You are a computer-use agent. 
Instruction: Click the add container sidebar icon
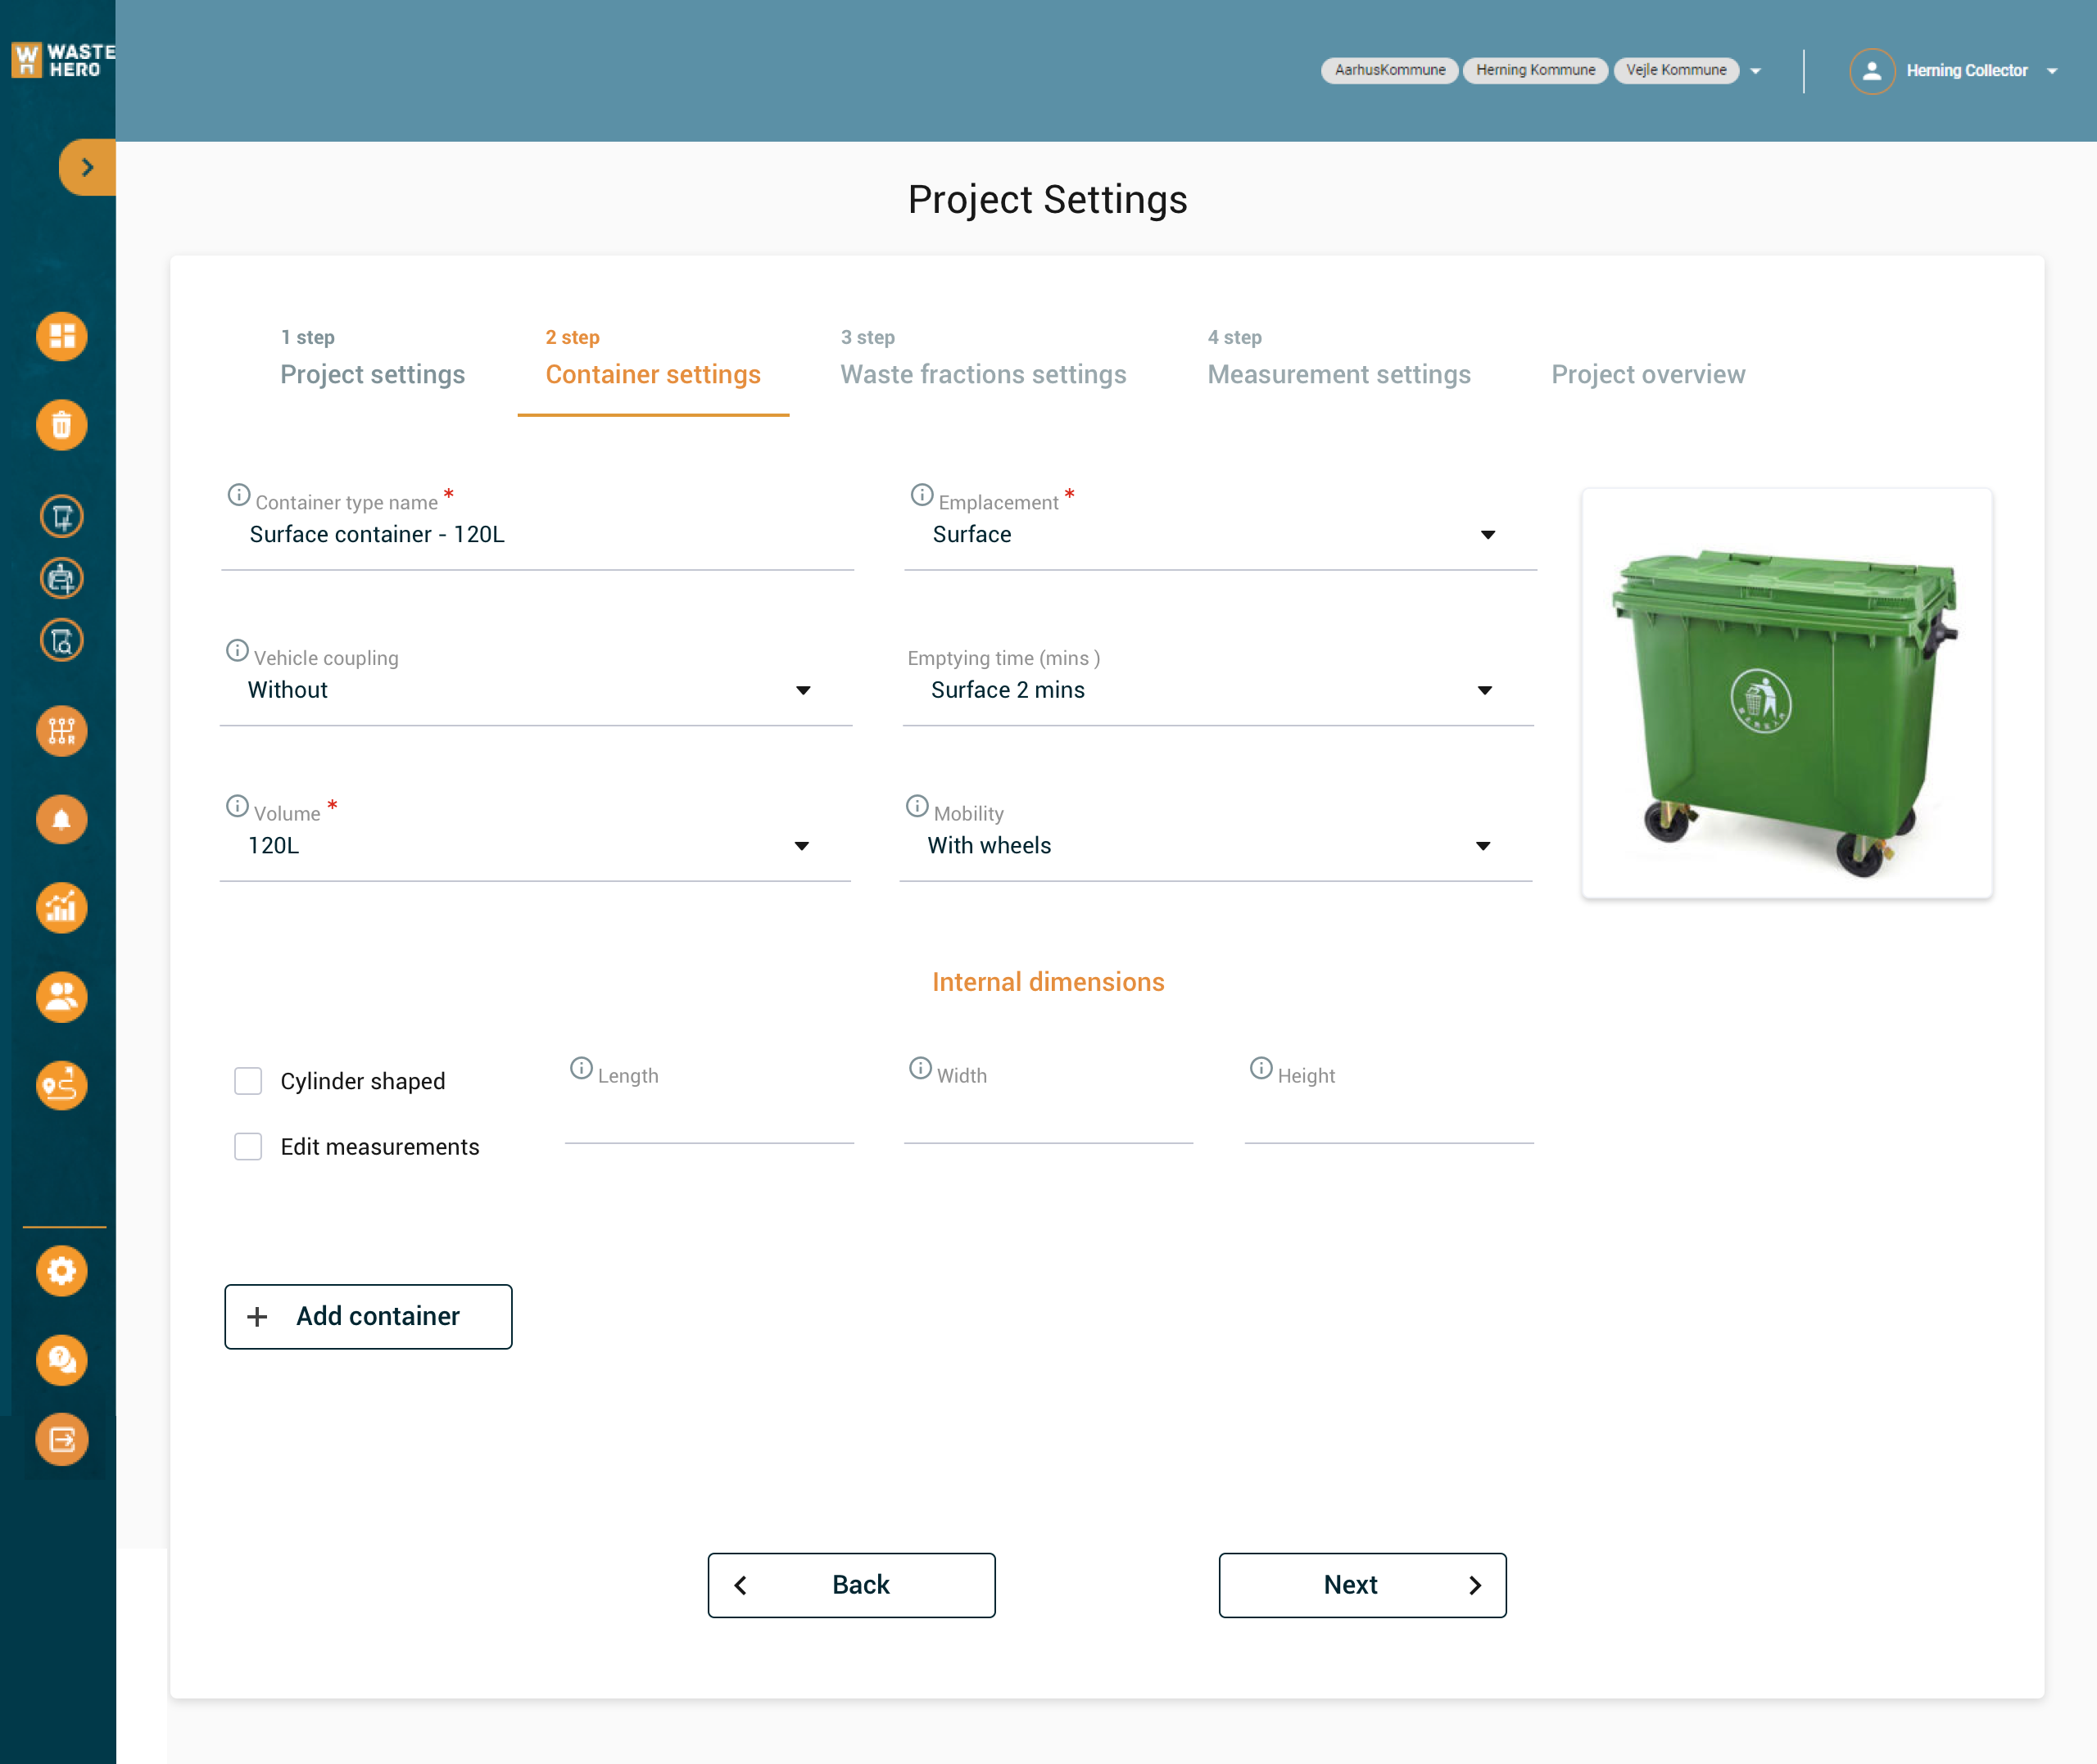61,517
